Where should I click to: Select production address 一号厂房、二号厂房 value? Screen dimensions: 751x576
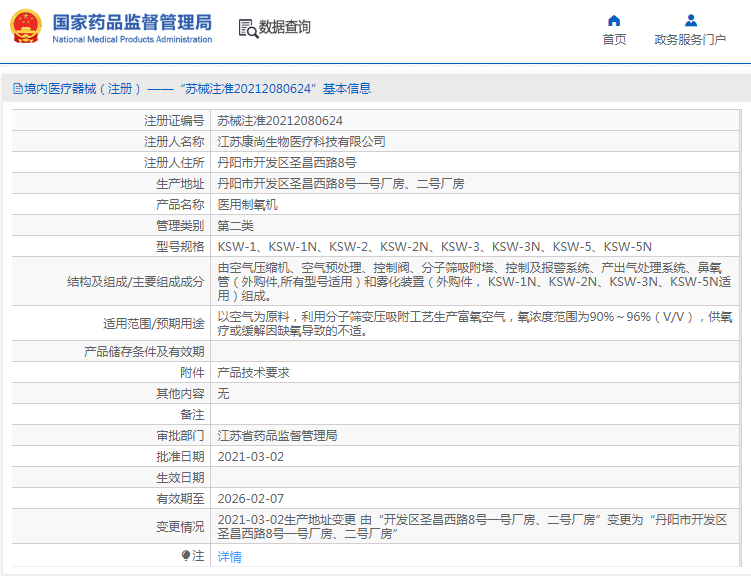(x=341, y=184)
